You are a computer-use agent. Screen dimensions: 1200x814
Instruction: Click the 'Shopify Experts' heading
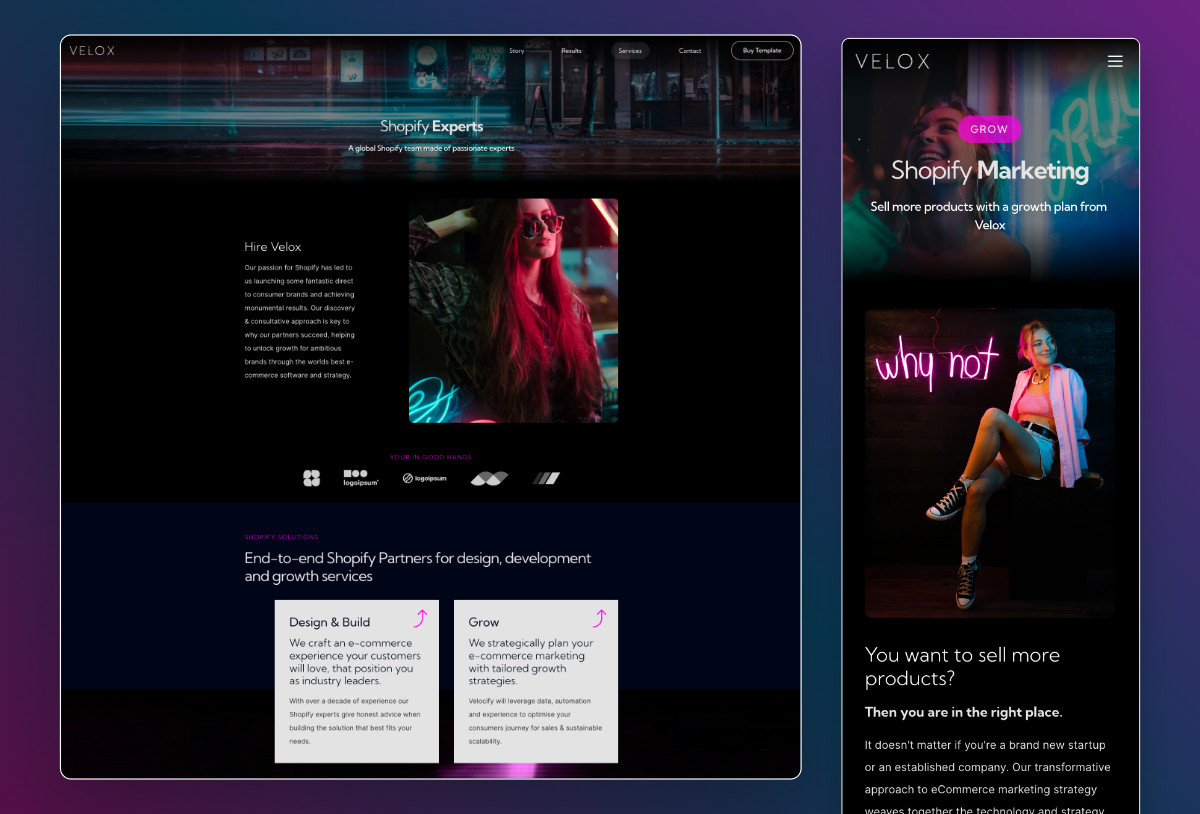tap(431, 127)
